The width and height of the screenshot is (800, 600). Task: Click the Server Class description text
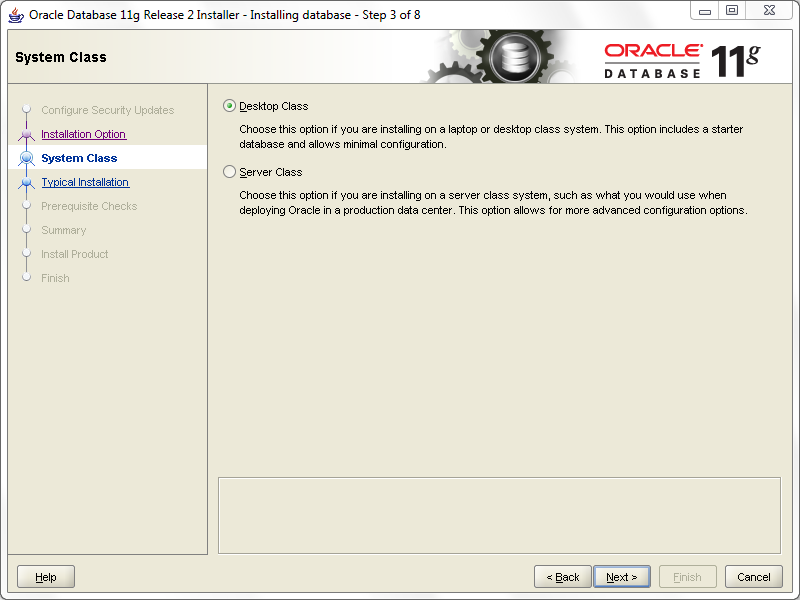[x=493, y=203]
